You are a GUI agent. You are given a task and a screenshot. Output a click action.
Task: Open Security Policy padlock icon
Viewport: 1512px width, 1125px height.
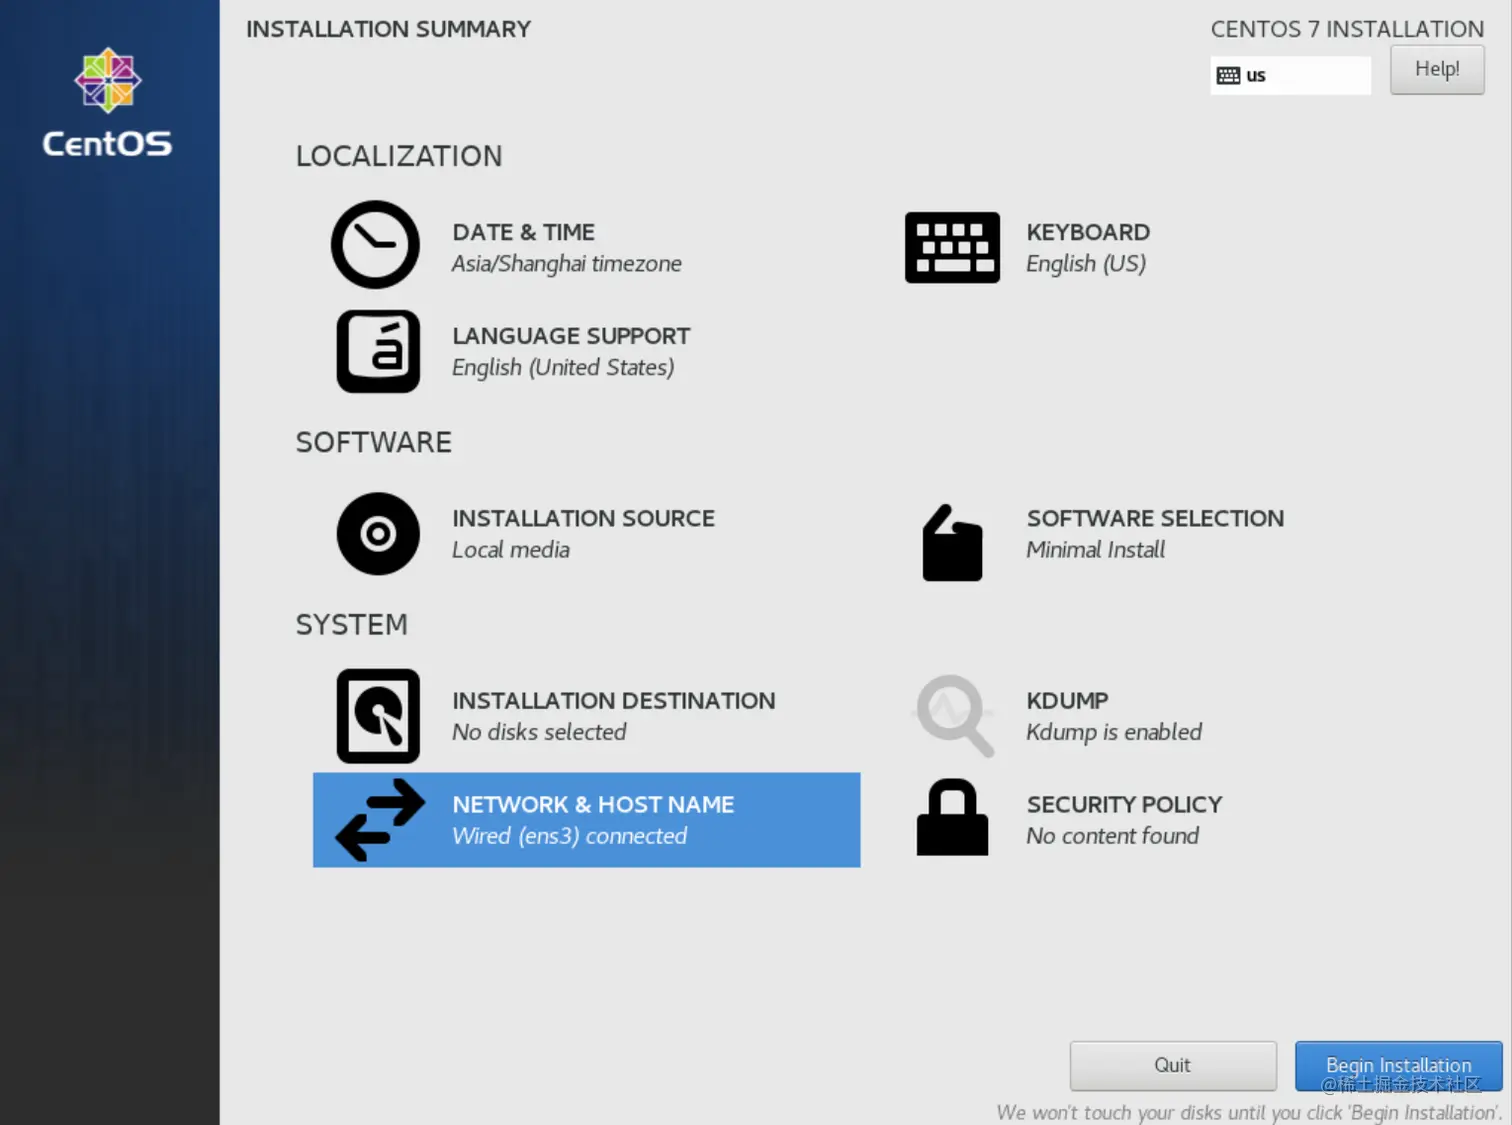pos(952,817)
